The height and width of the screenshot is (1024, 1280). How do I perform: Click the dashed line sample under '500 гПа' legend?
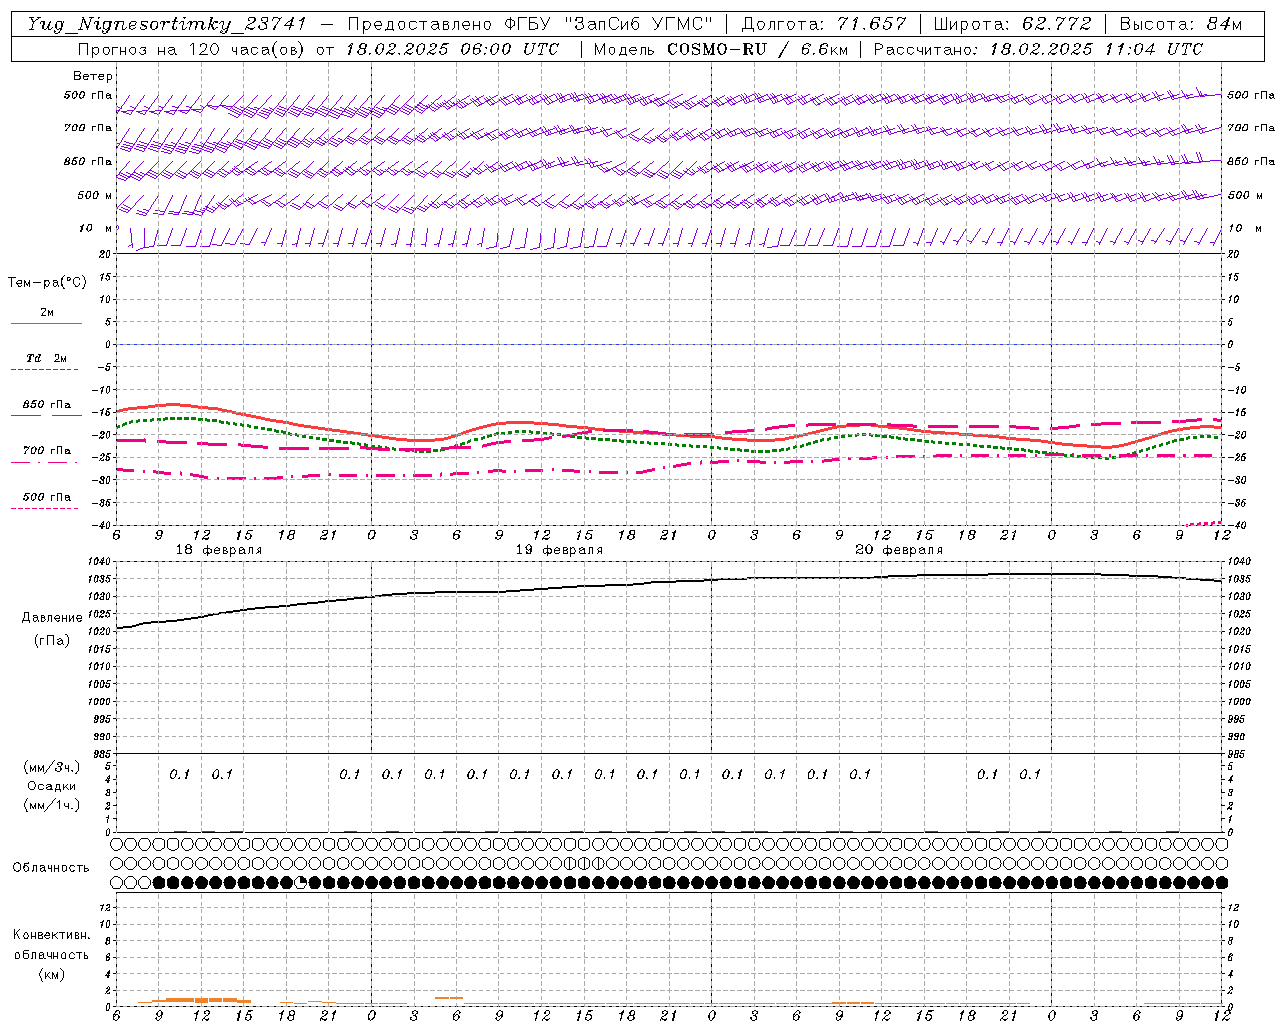tap(44, 509)
